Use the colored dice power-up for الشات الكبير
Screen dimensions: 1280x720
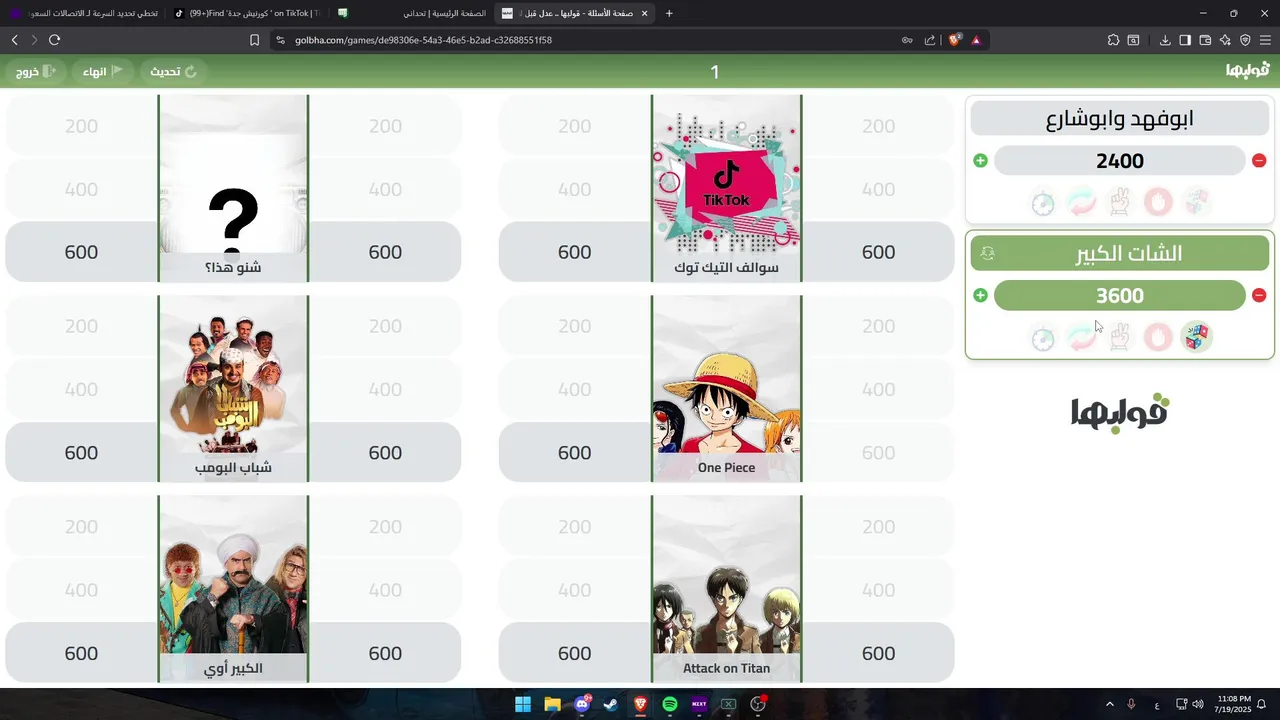point(1196,338)
